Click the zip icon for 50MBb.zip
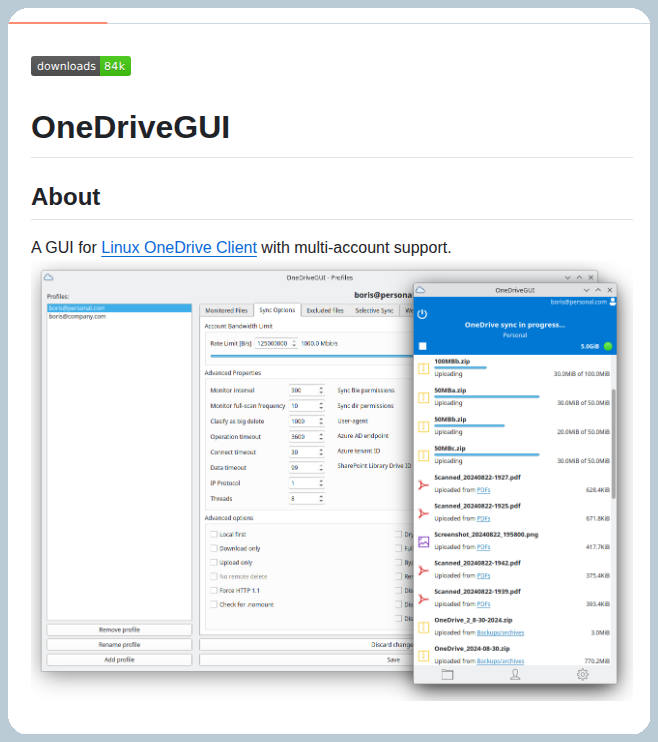The image size is (658, 742). [x=424, y=426]
